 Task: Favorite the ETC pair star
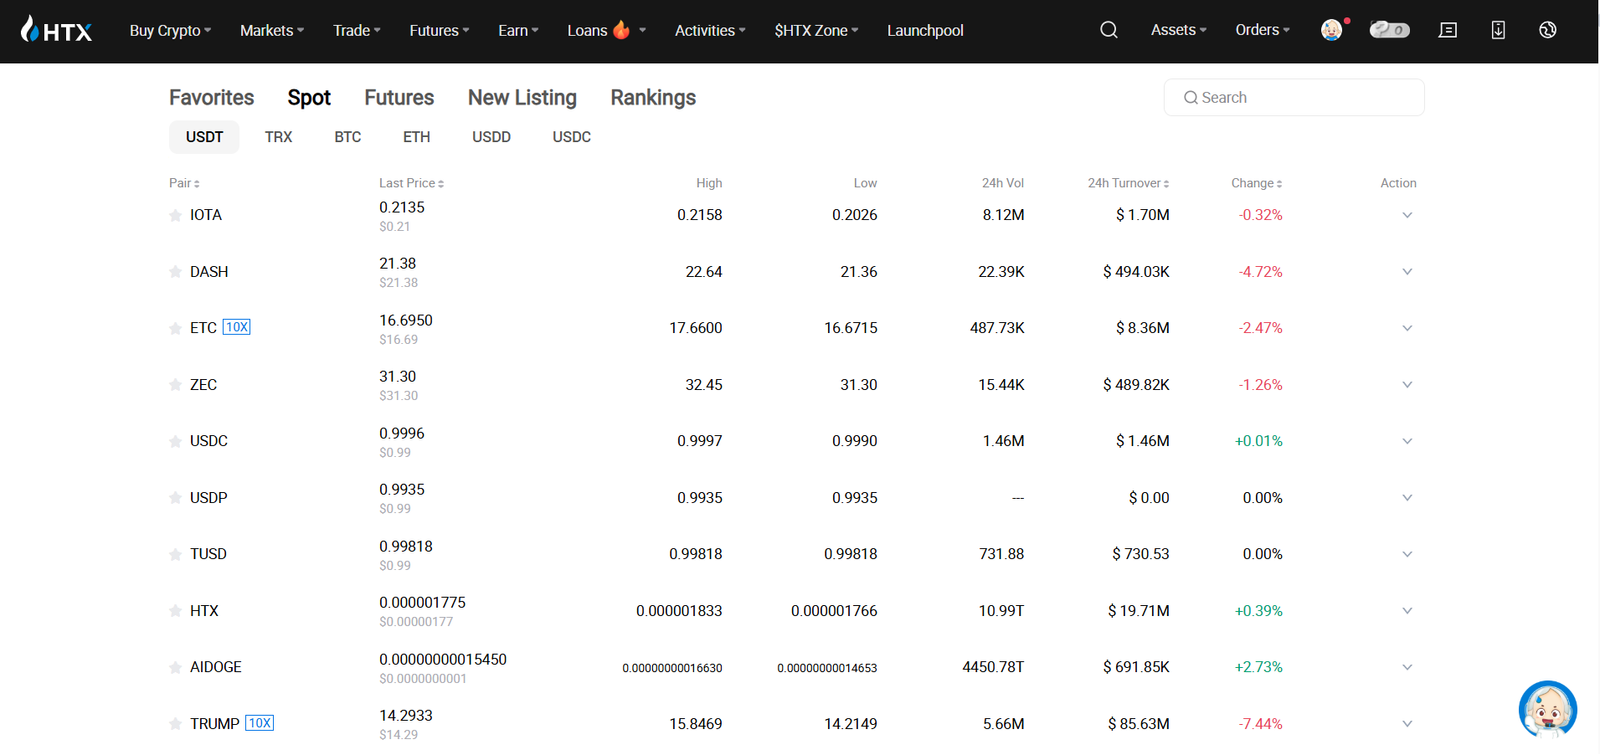[176, 328]
